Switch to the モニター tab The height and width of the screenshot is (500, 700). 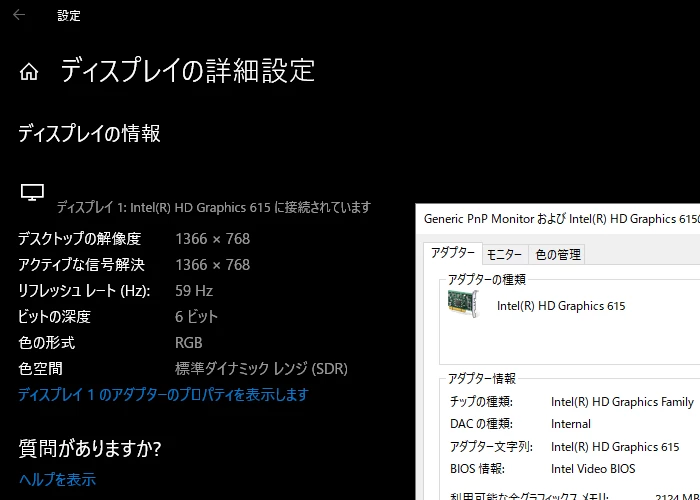pos(504,254)
